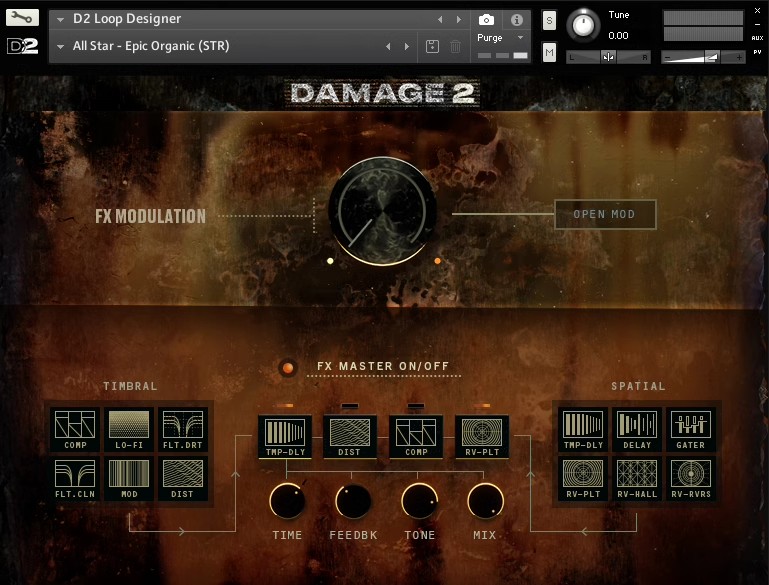The height and width of the screenshot is (585, 769).
Task: Go to next instrument arrow
Action: click(459, 20)
